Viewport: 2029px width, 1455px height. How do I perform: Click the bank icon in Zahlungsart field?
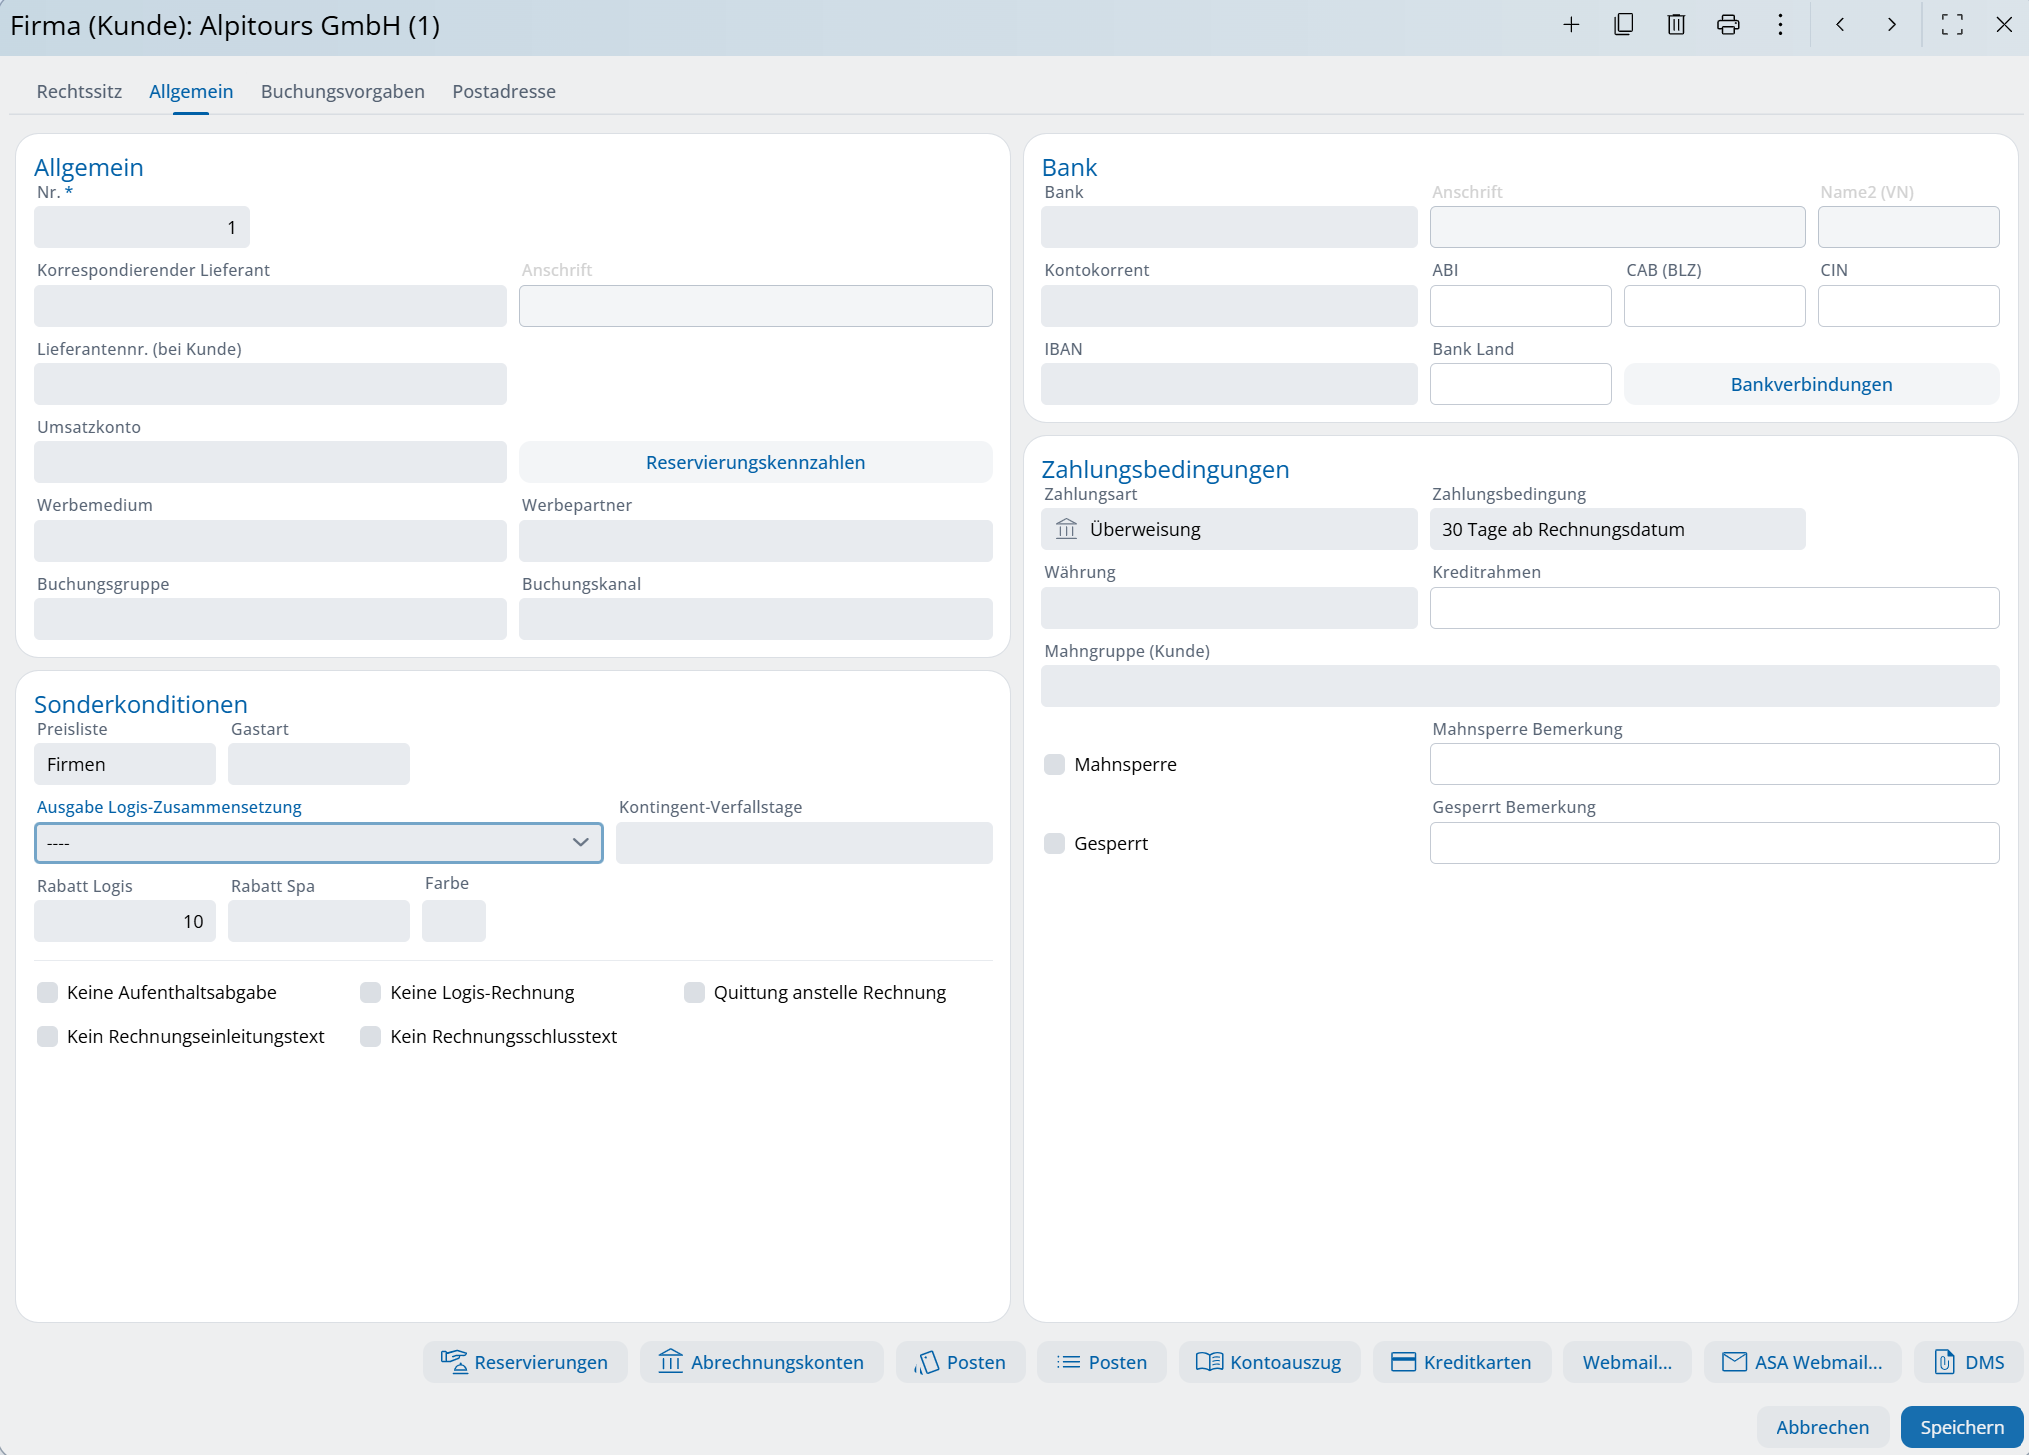tap(1067, 529)
